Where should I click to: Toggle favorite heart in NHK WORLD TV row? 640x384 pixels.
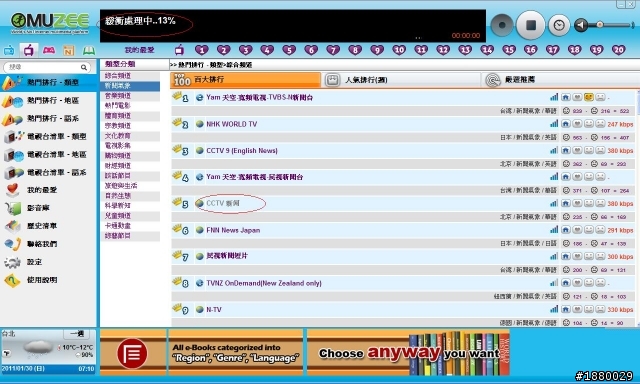click(577, 124)
